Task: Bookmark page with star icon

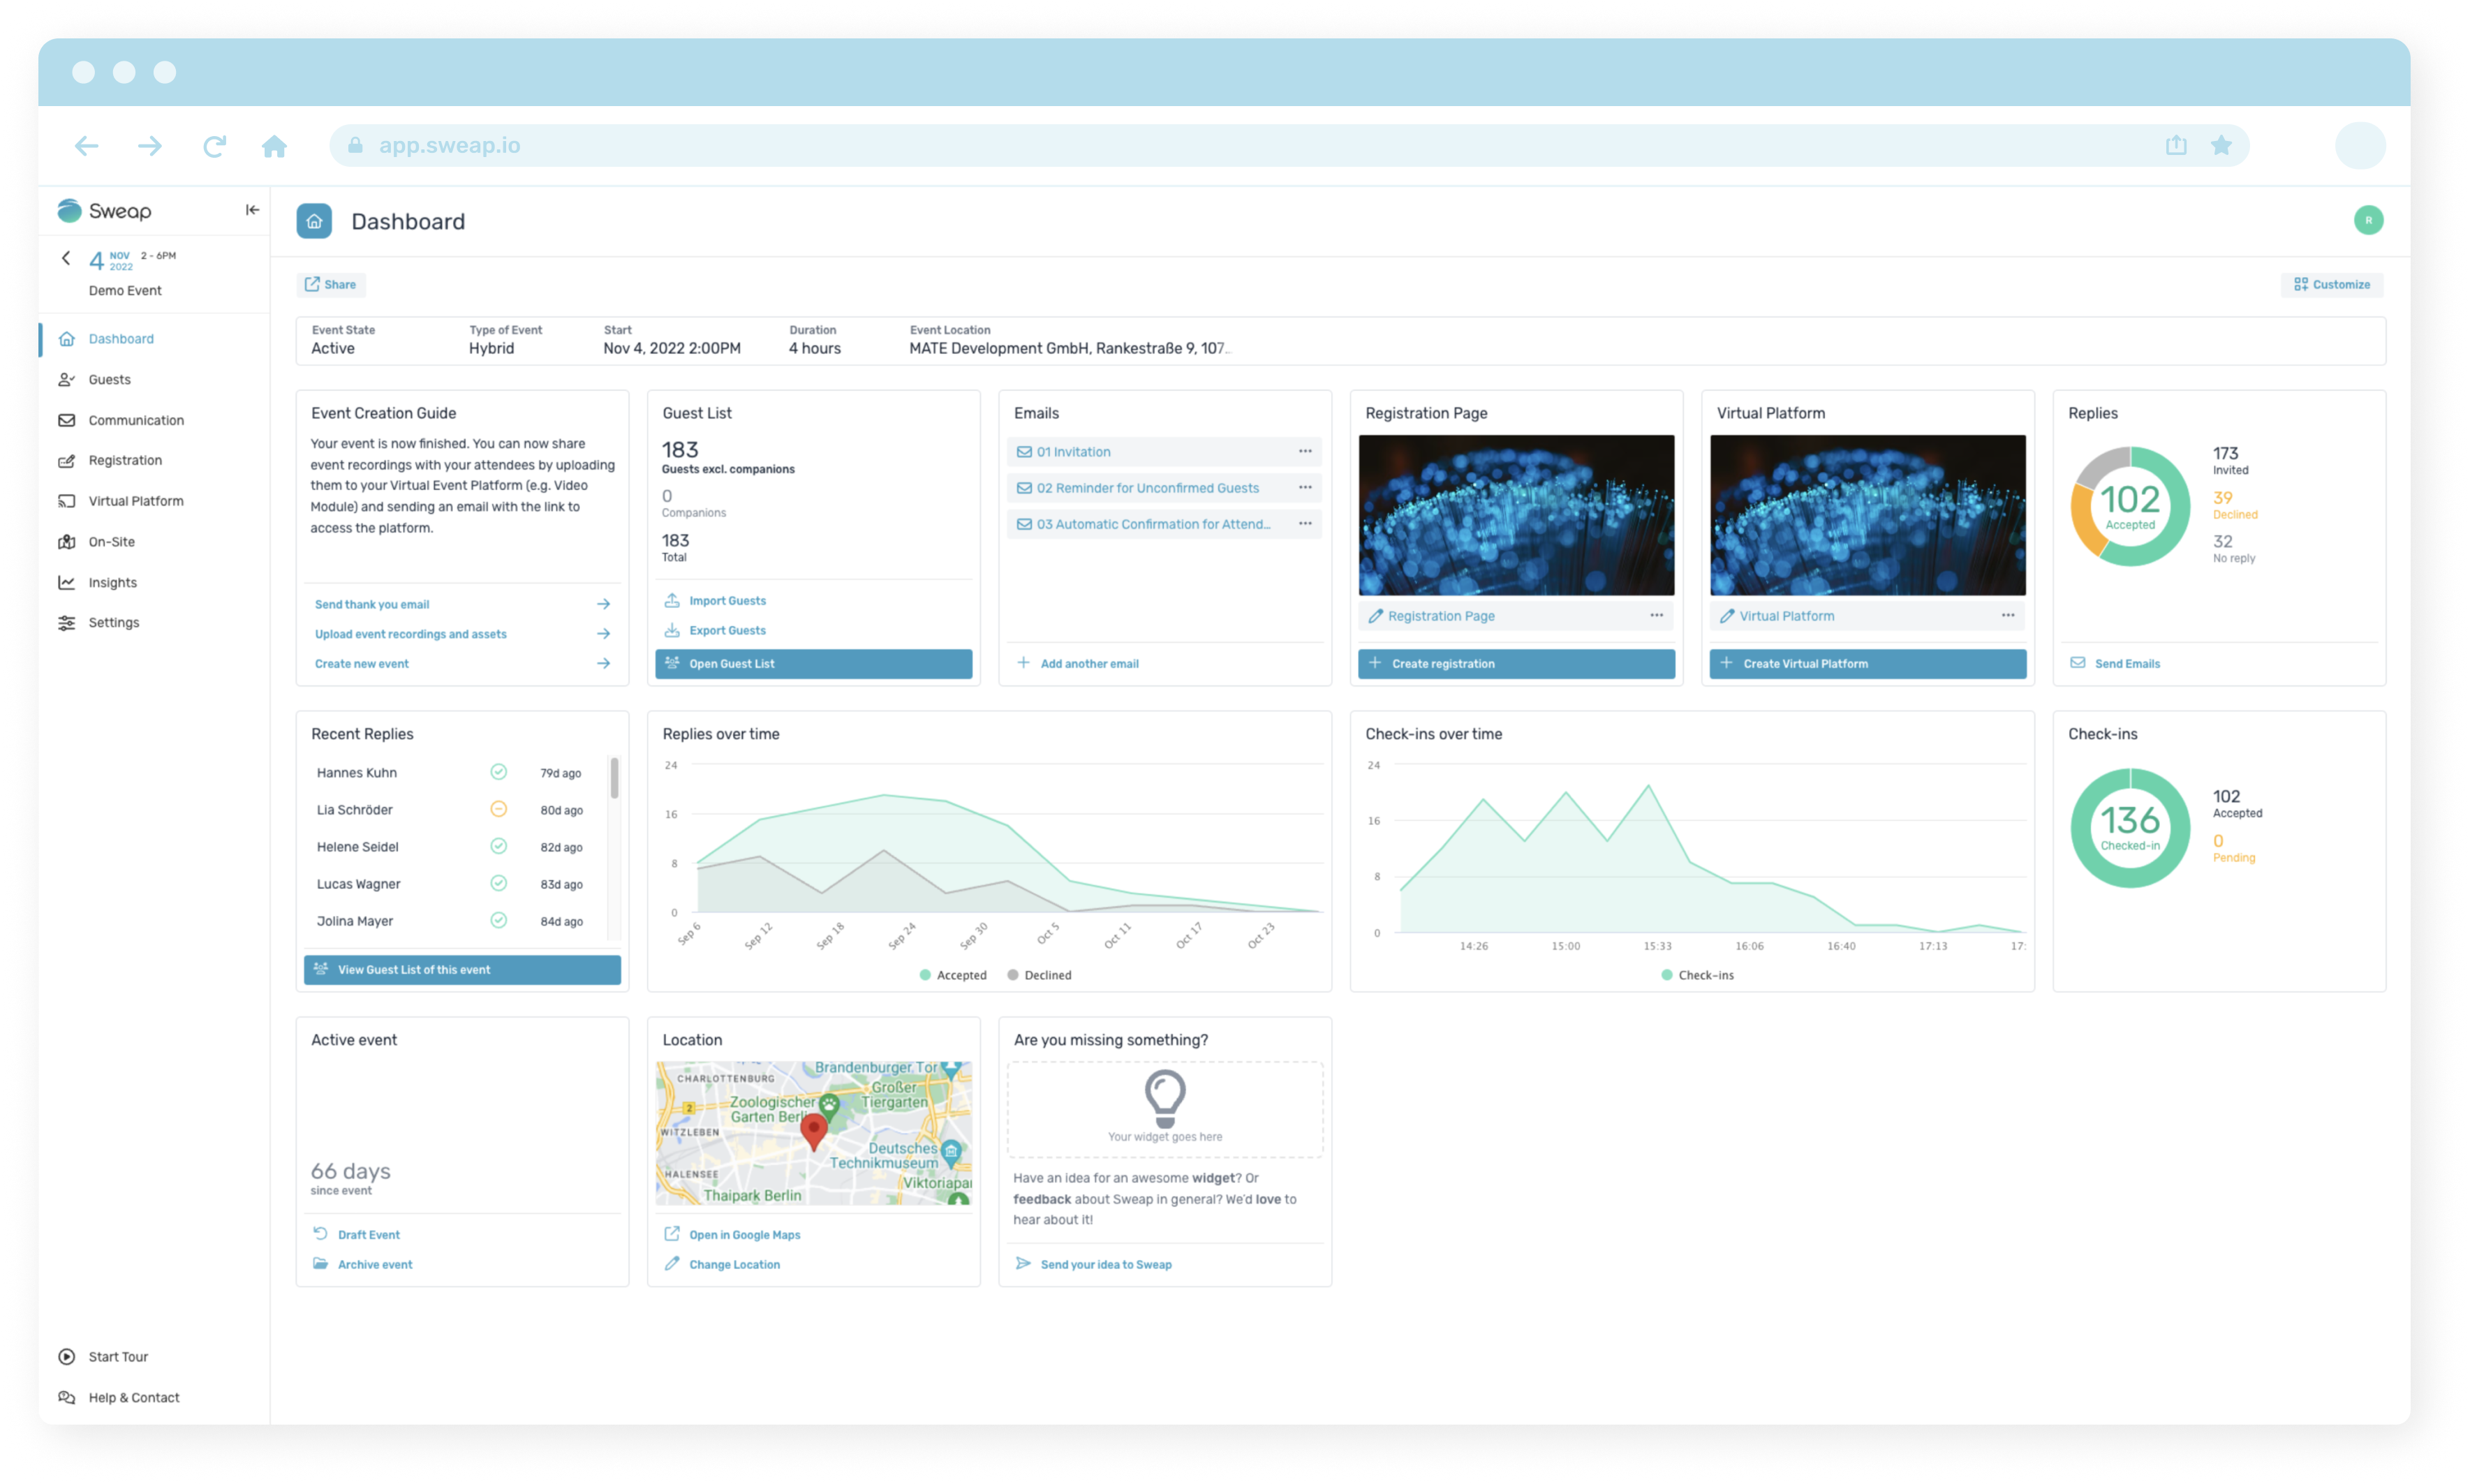Action: 2221,146
